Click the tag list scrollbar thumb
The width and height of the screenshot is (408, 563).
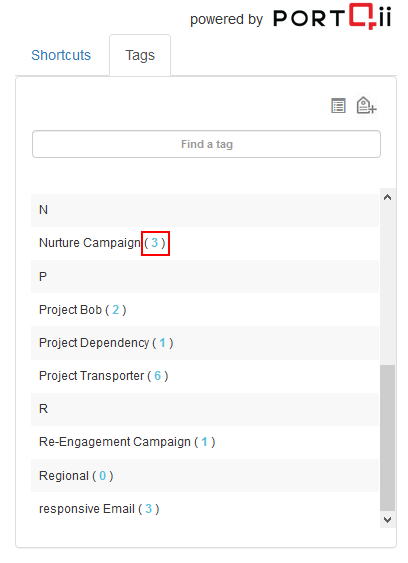(387, 438)
